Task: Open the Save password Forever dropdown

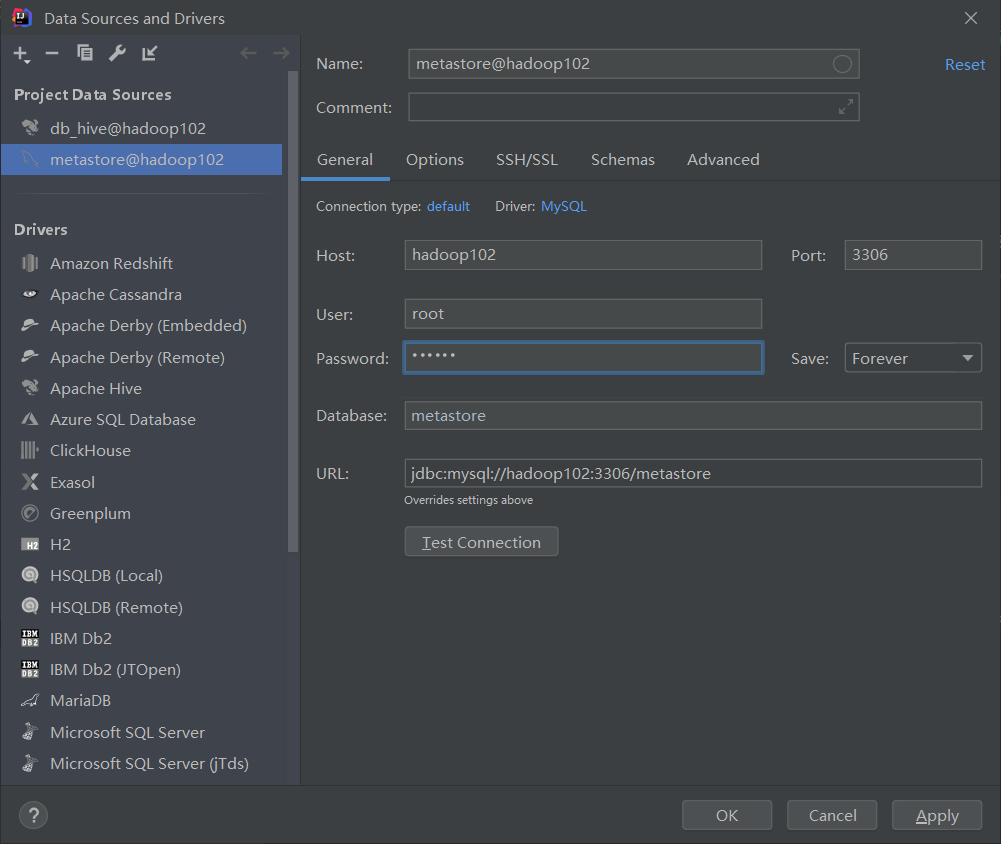Action: [913, 358]
